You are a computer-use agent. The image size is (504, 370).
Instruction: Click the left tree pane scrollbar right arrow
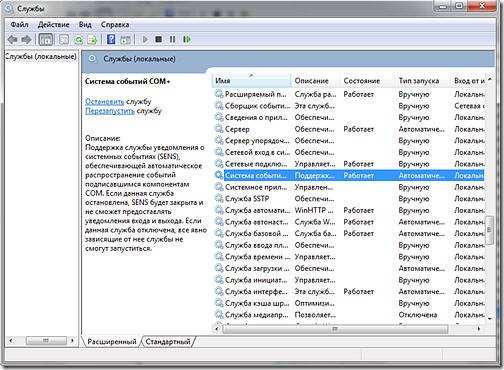pos(72,341)
